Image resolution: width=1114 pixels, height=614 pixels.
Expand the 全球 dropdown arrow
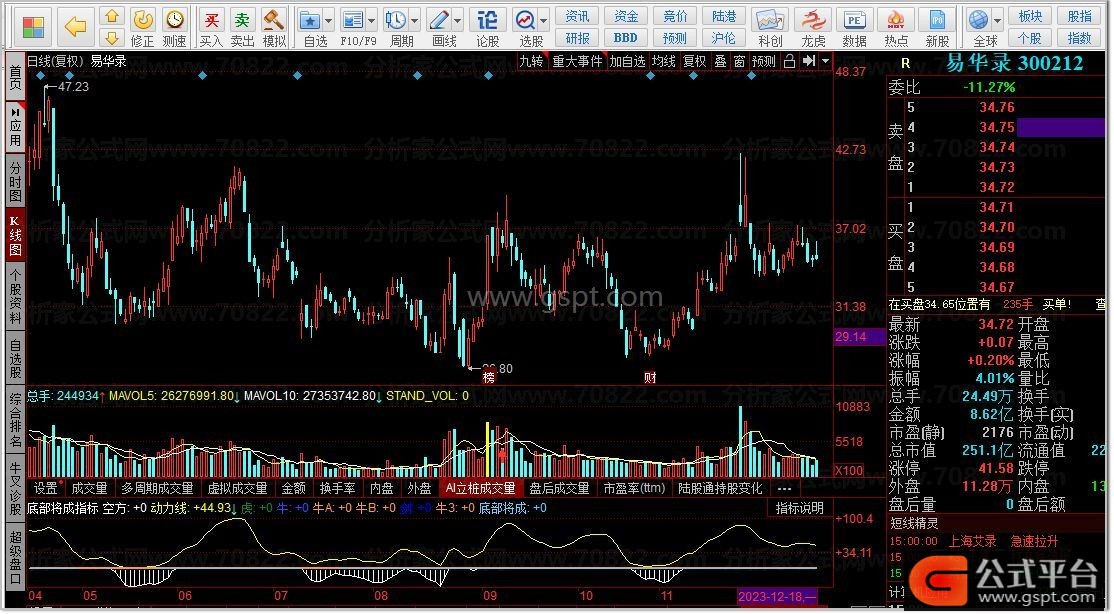pyautogui.click(x=997, y=21)
